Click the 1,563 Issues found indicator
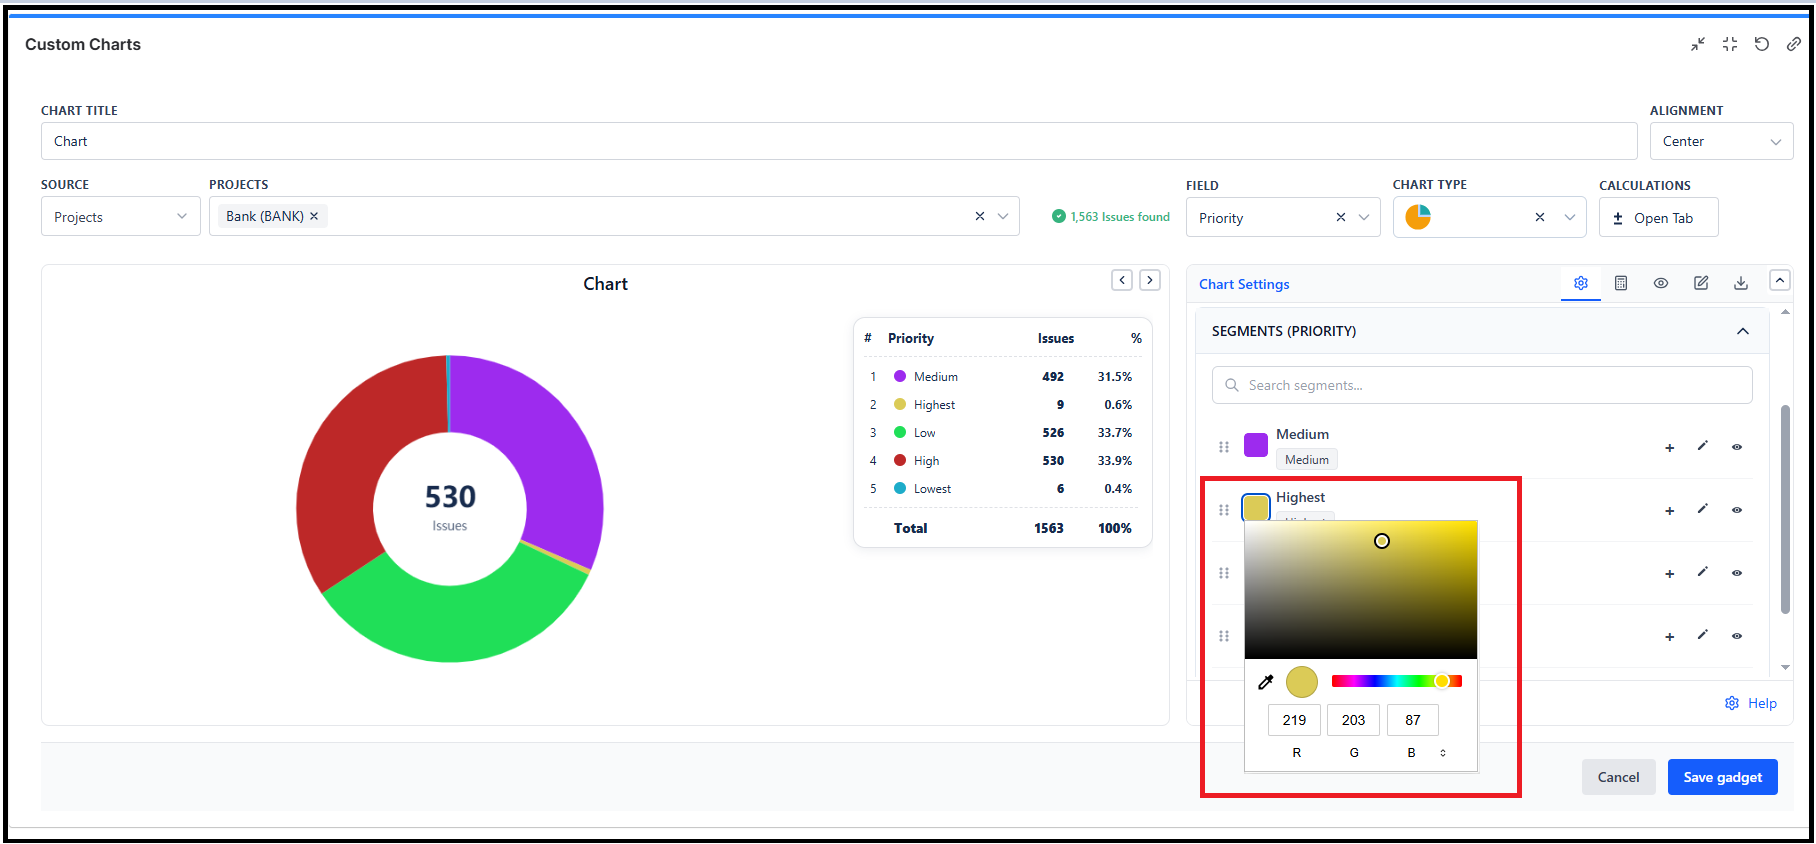The height and width of the screenshot is (844, 1816). point(1111,216)
